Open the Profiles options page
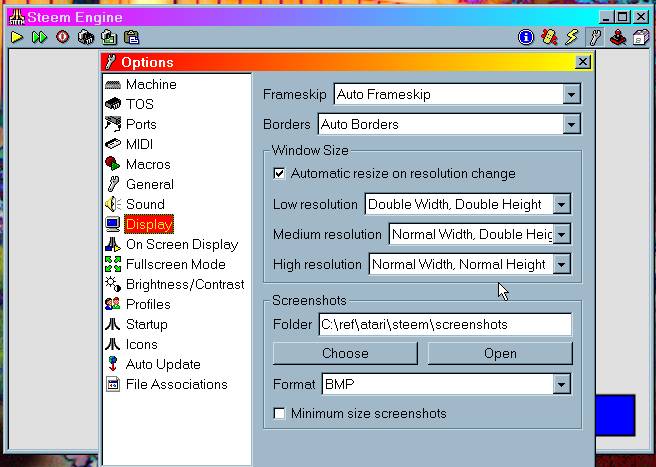Viewport: 656px width, 467px height. pos(148,304)
